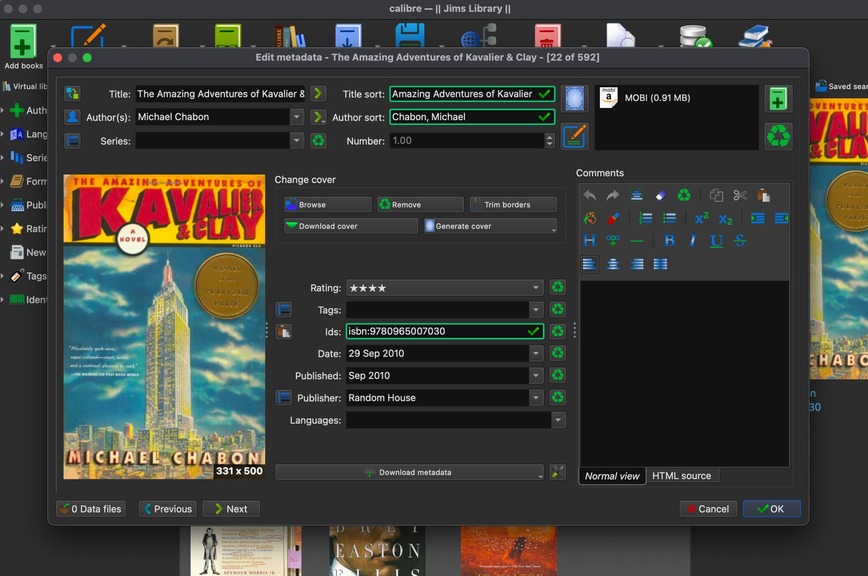
Task: Paste ISBN into Ids icon
Action: 284,331
